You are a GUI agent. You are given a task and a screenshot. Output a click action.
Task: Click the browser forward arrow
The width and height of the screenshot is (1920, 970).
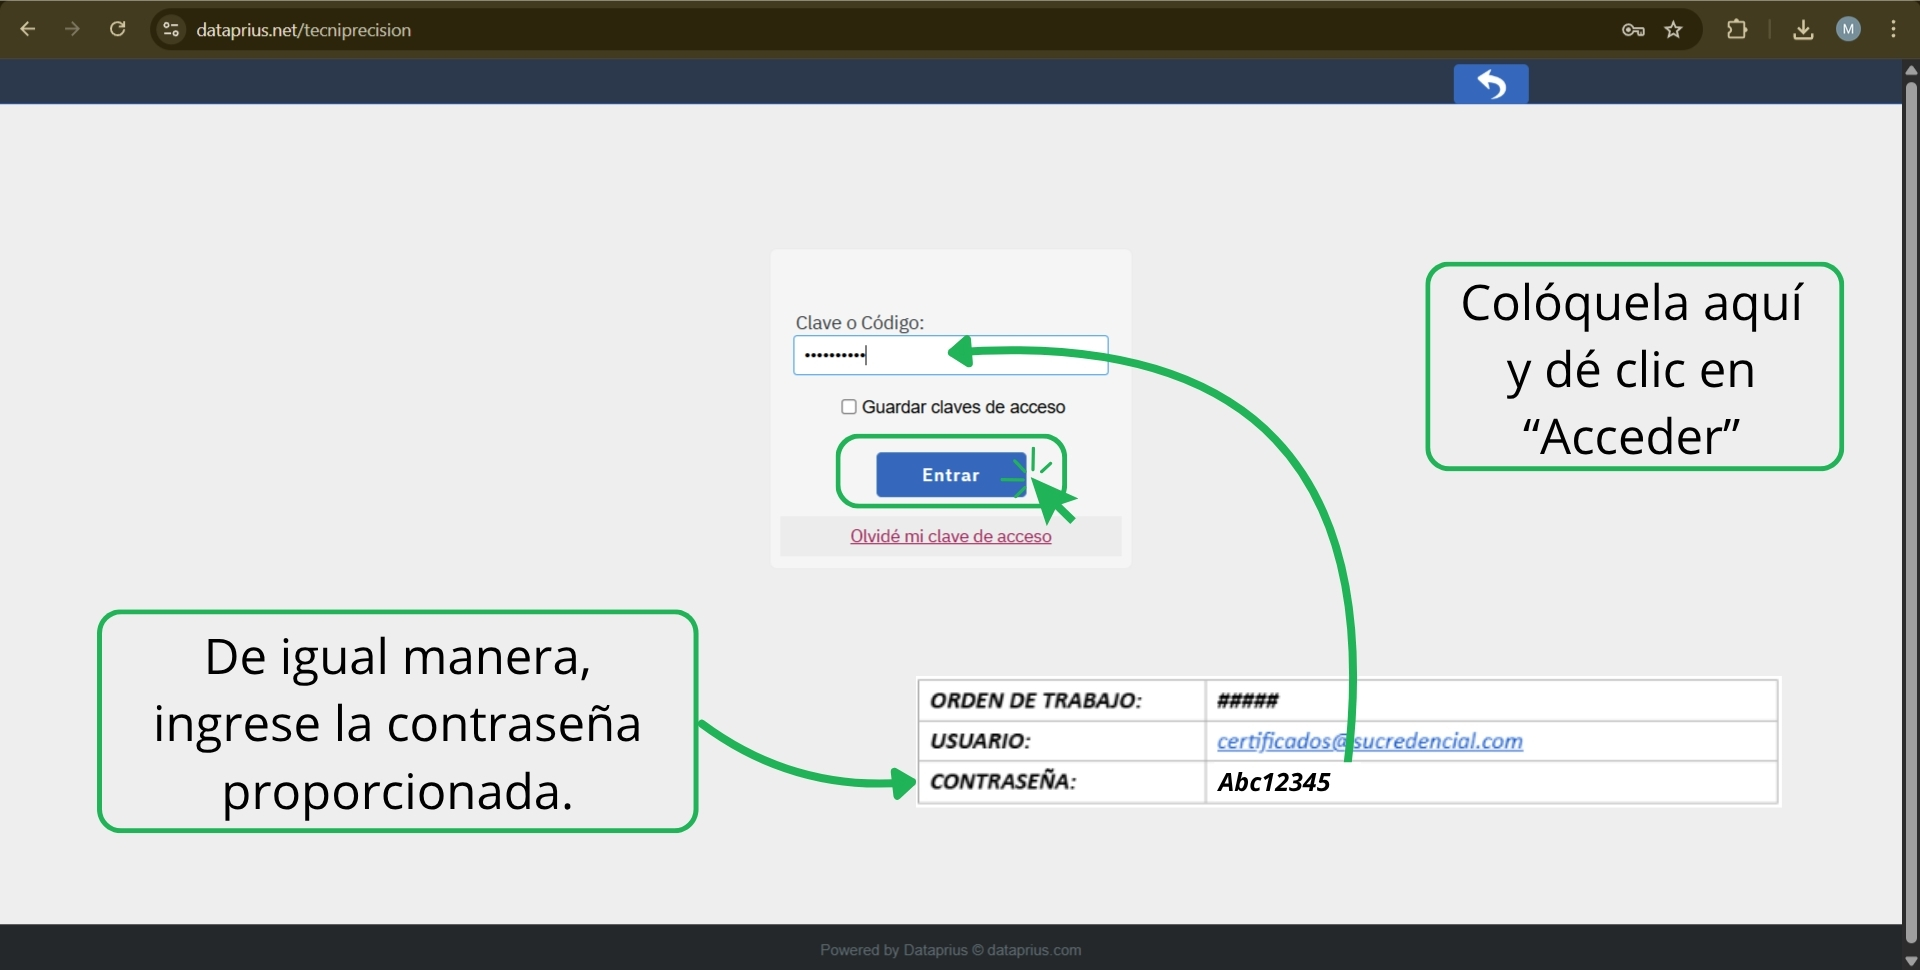coord(72,29)
